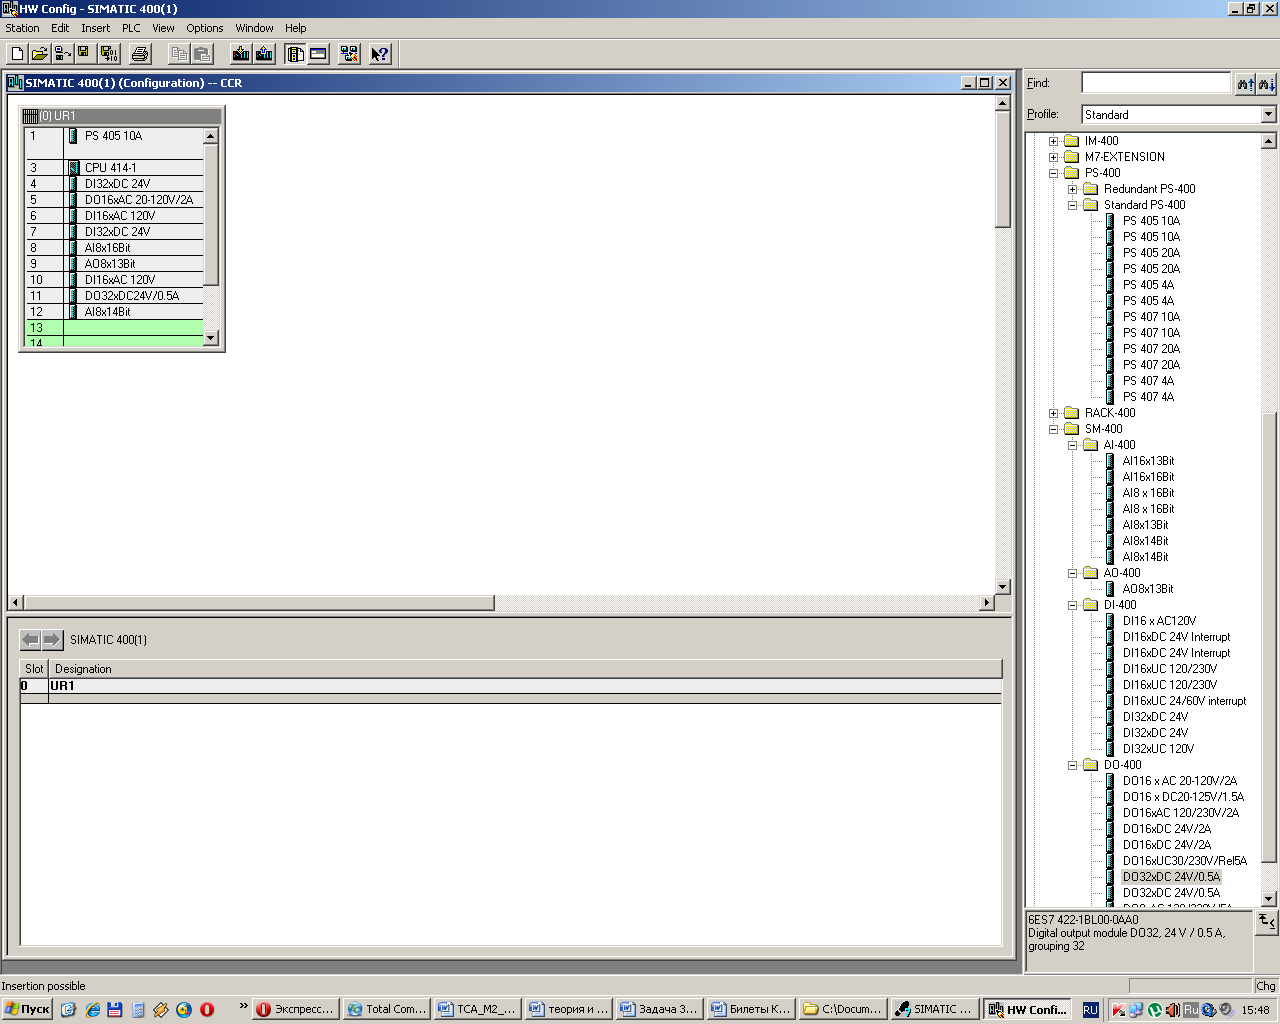Viewport: 1280px width, 1024px height.
Task: Click the Configure Network icon
Action: [349, 54]
